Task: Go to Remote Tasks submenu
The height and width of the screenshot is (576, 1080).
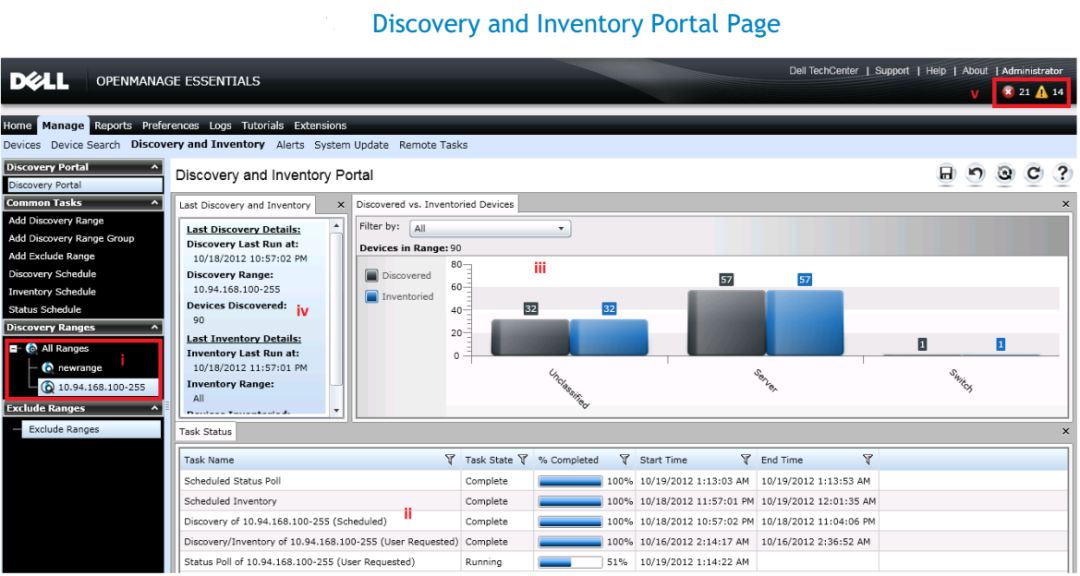Action: (433, 145)
